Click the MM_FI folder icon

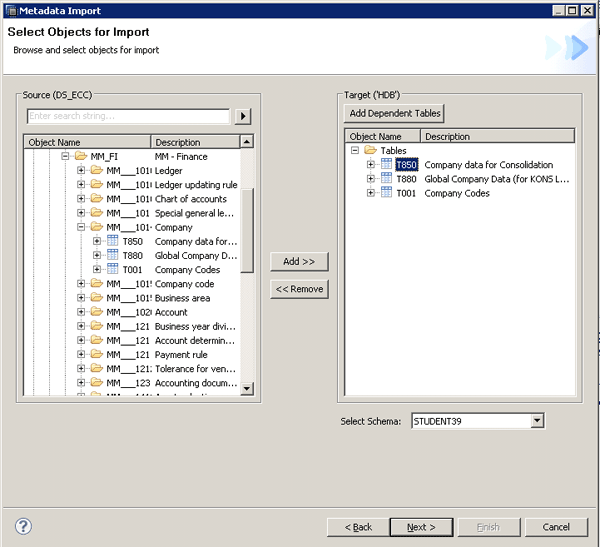point(81,157)
